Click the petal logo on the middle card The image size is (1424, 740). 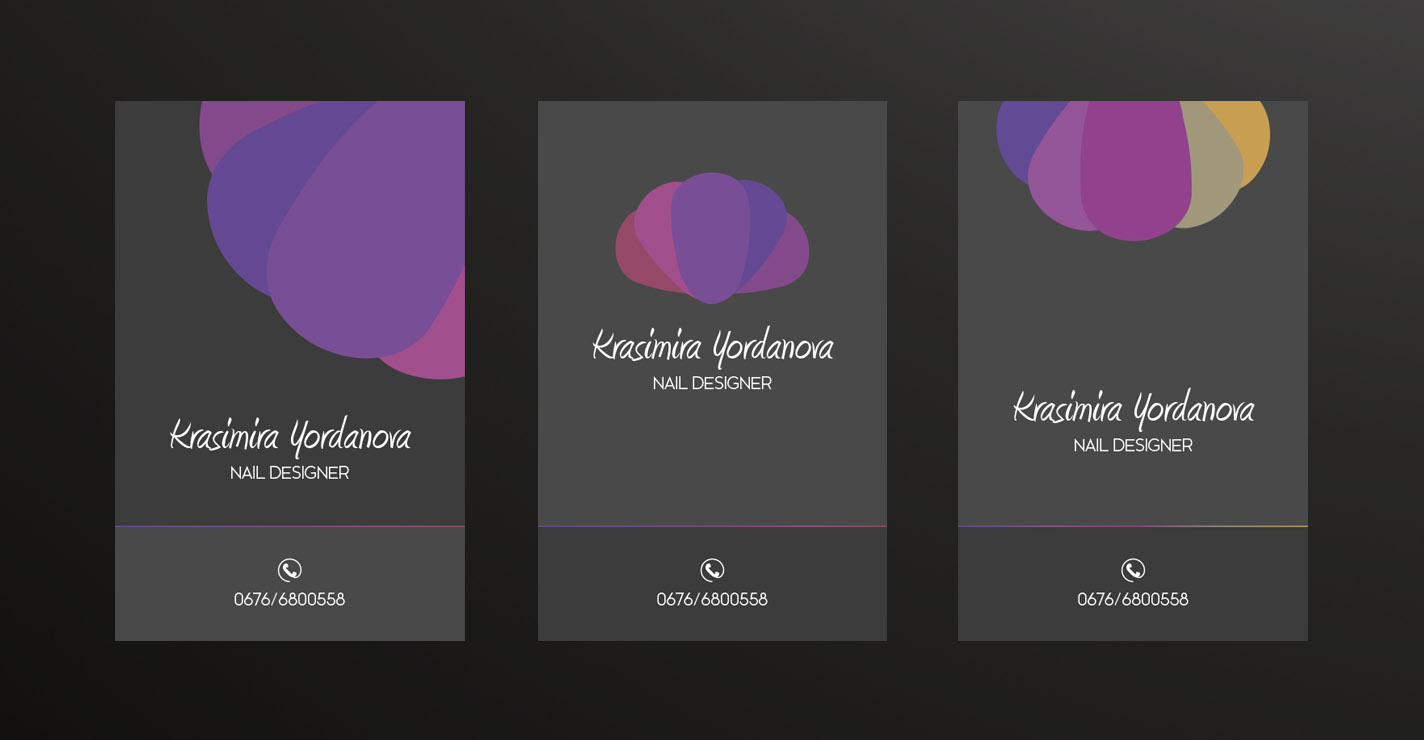(712, 238)
